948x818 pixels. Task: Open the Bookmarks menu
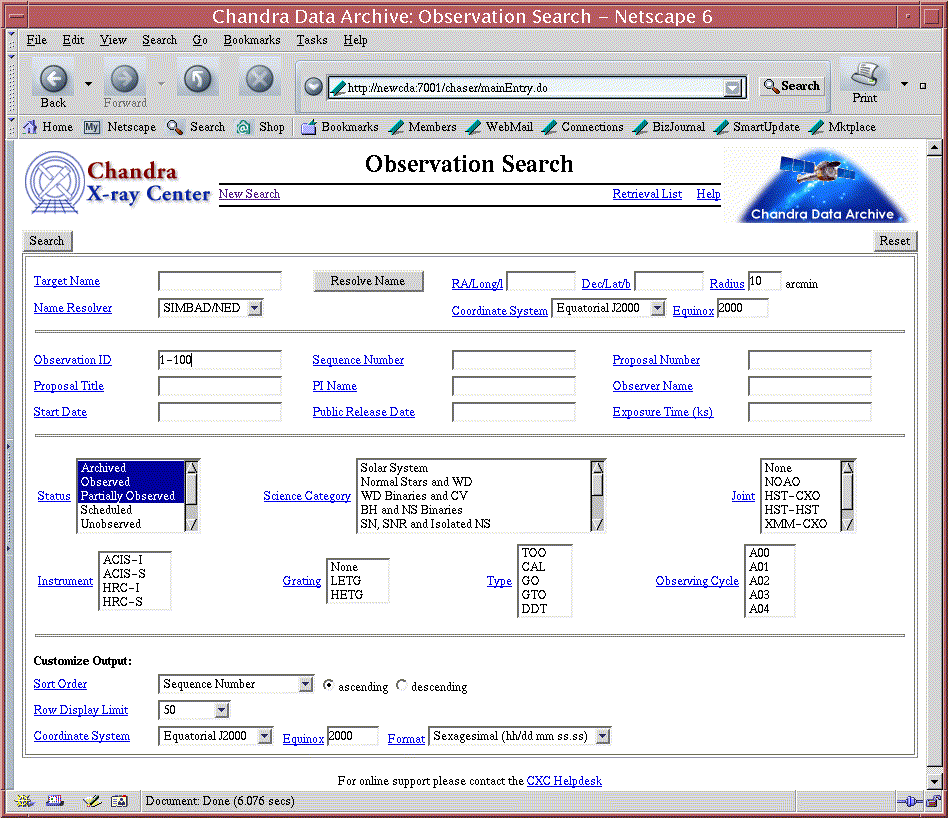pos(252,40)
